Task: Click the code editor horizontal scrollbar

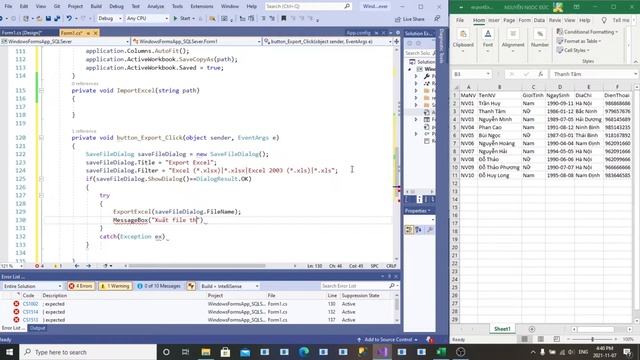Action: pos(197,266)
